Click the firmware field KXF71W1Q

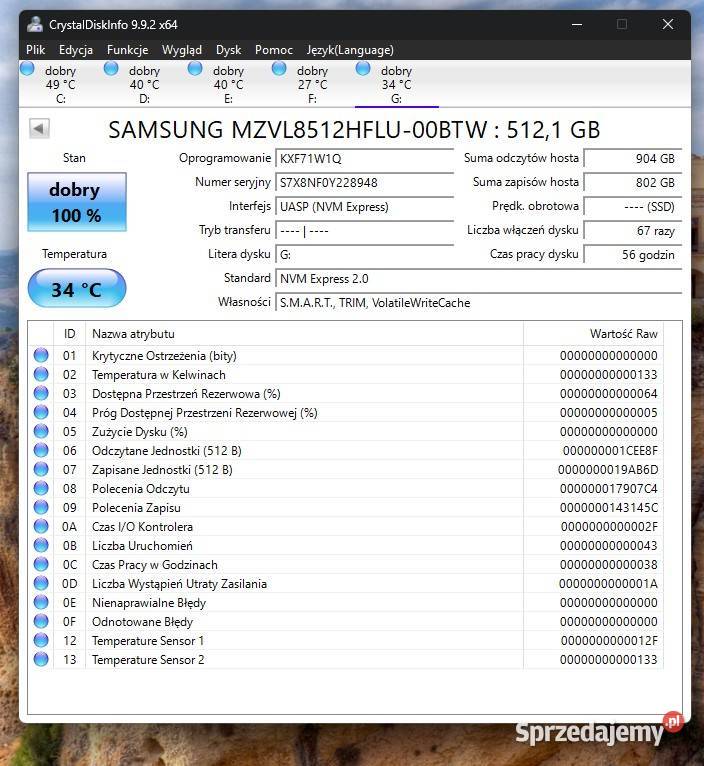364,158
